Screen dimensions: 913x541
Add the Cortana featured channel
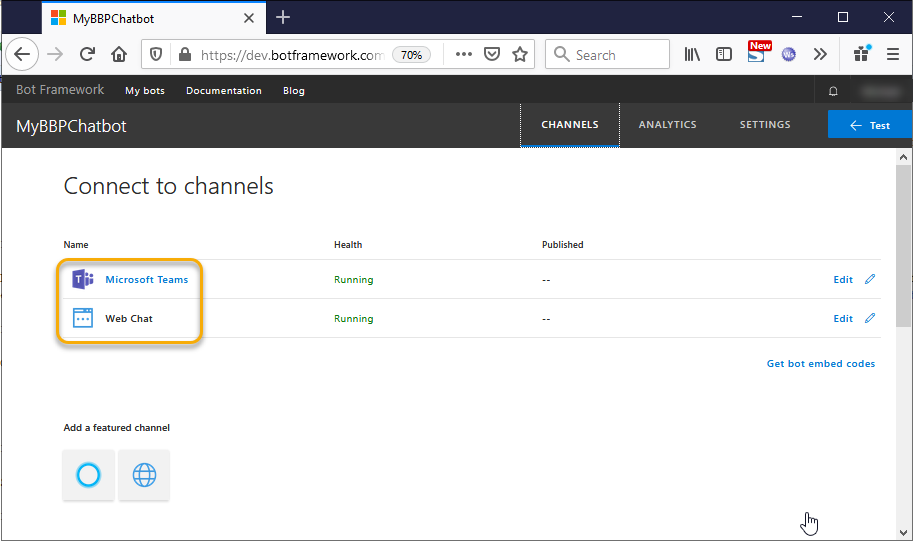[89, 475]
